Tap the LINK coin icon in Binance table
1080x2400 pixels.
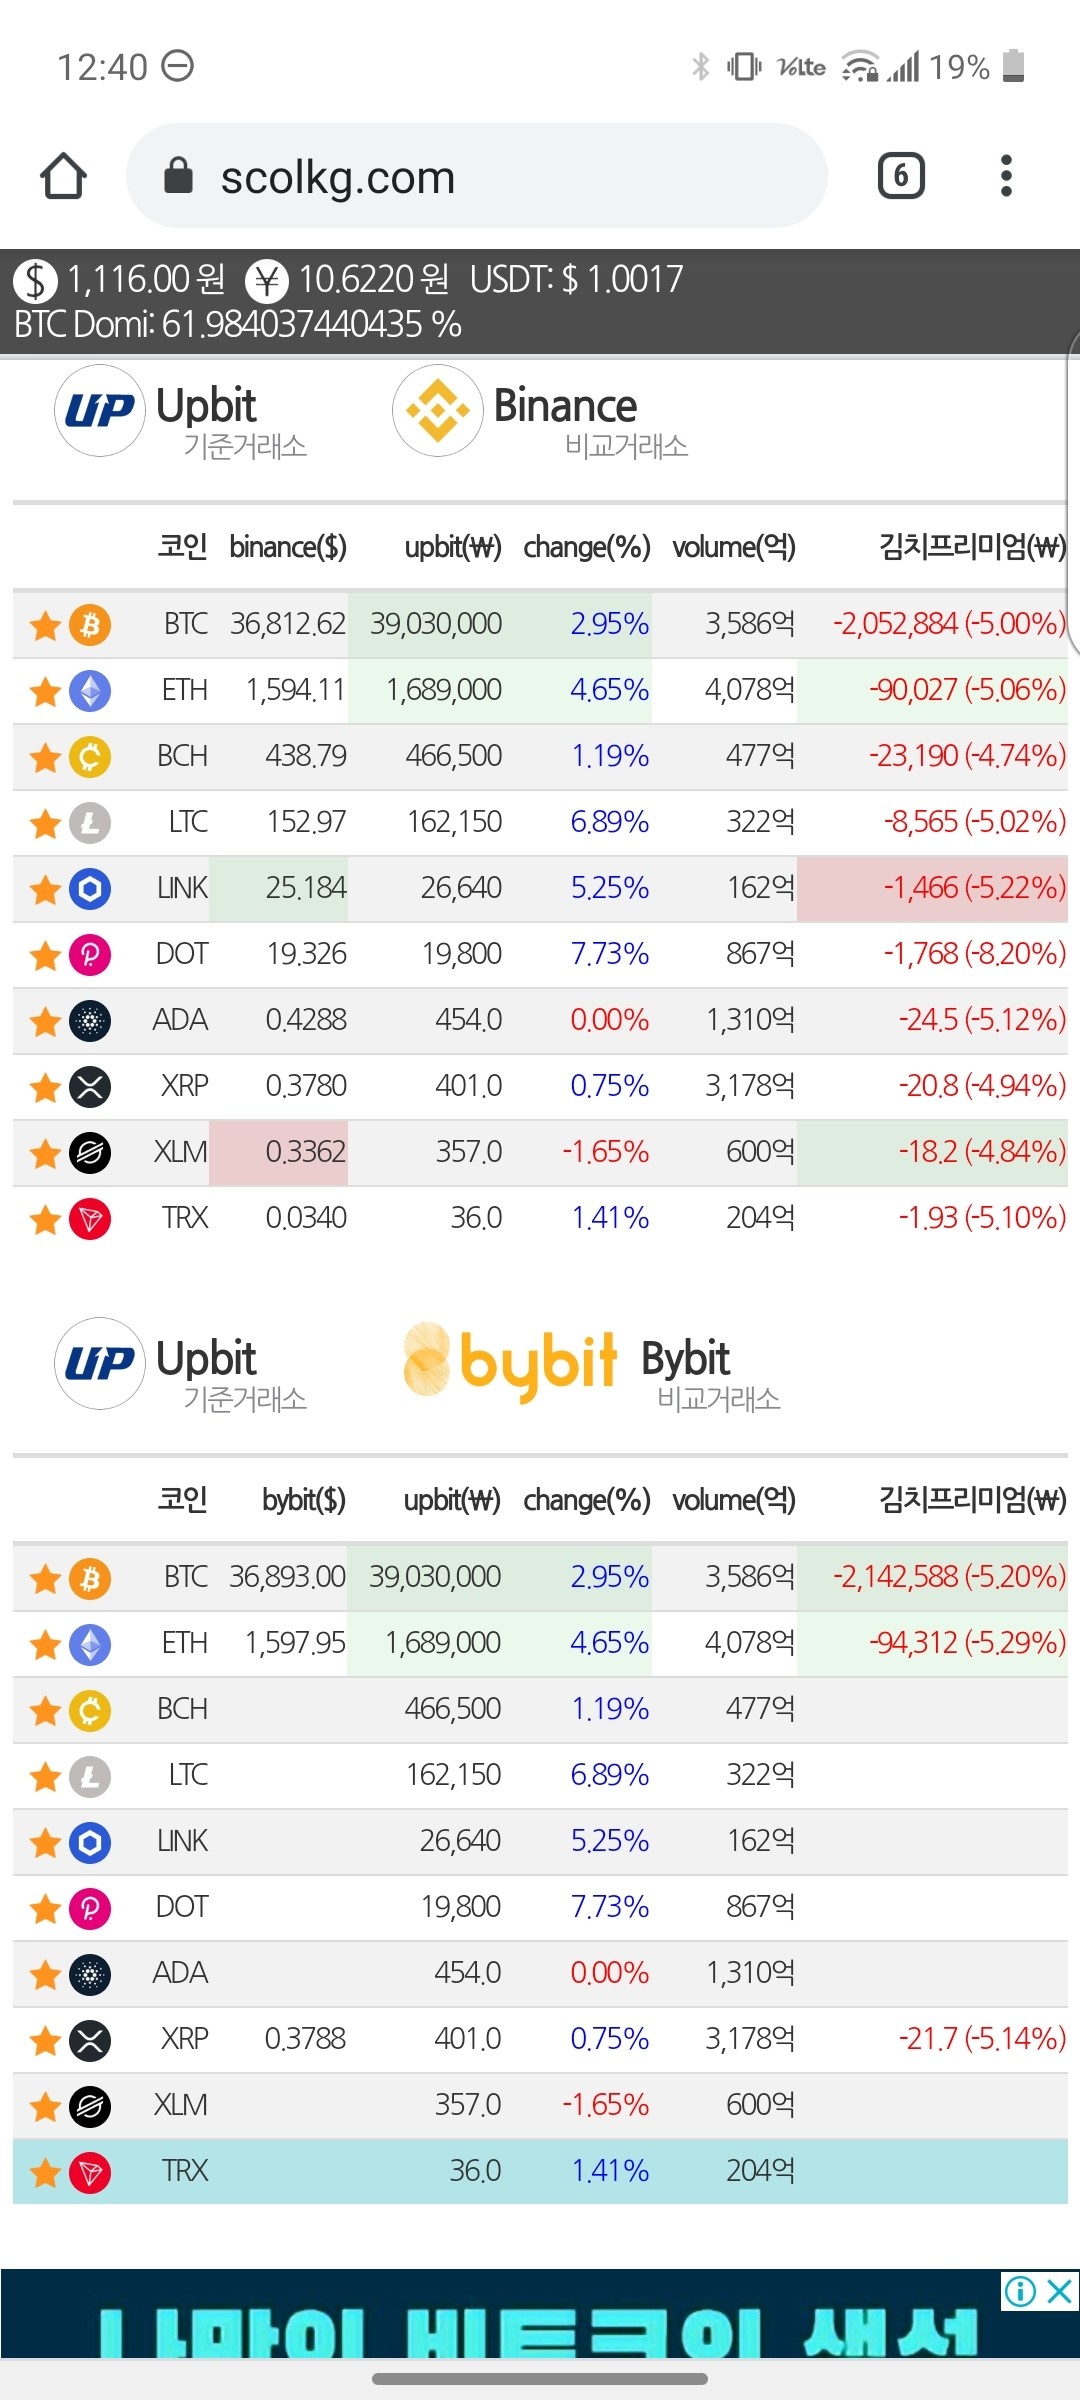click(90, 889)
